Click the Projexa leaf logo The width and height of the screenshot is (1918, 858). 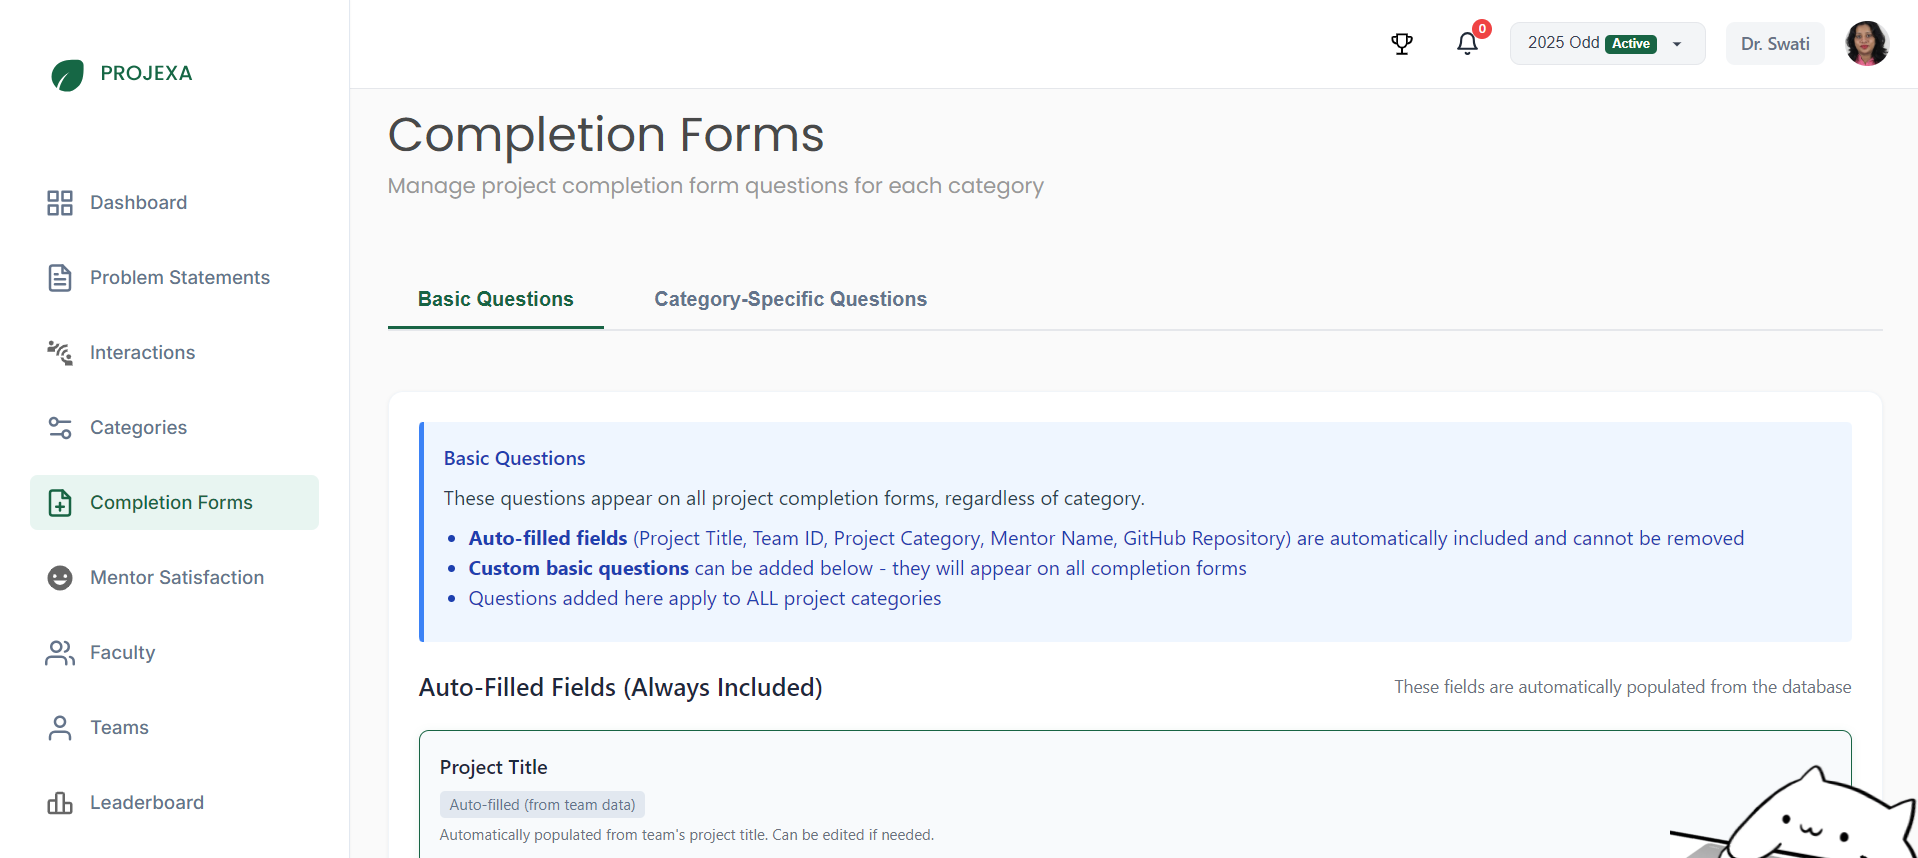[67, 75]
